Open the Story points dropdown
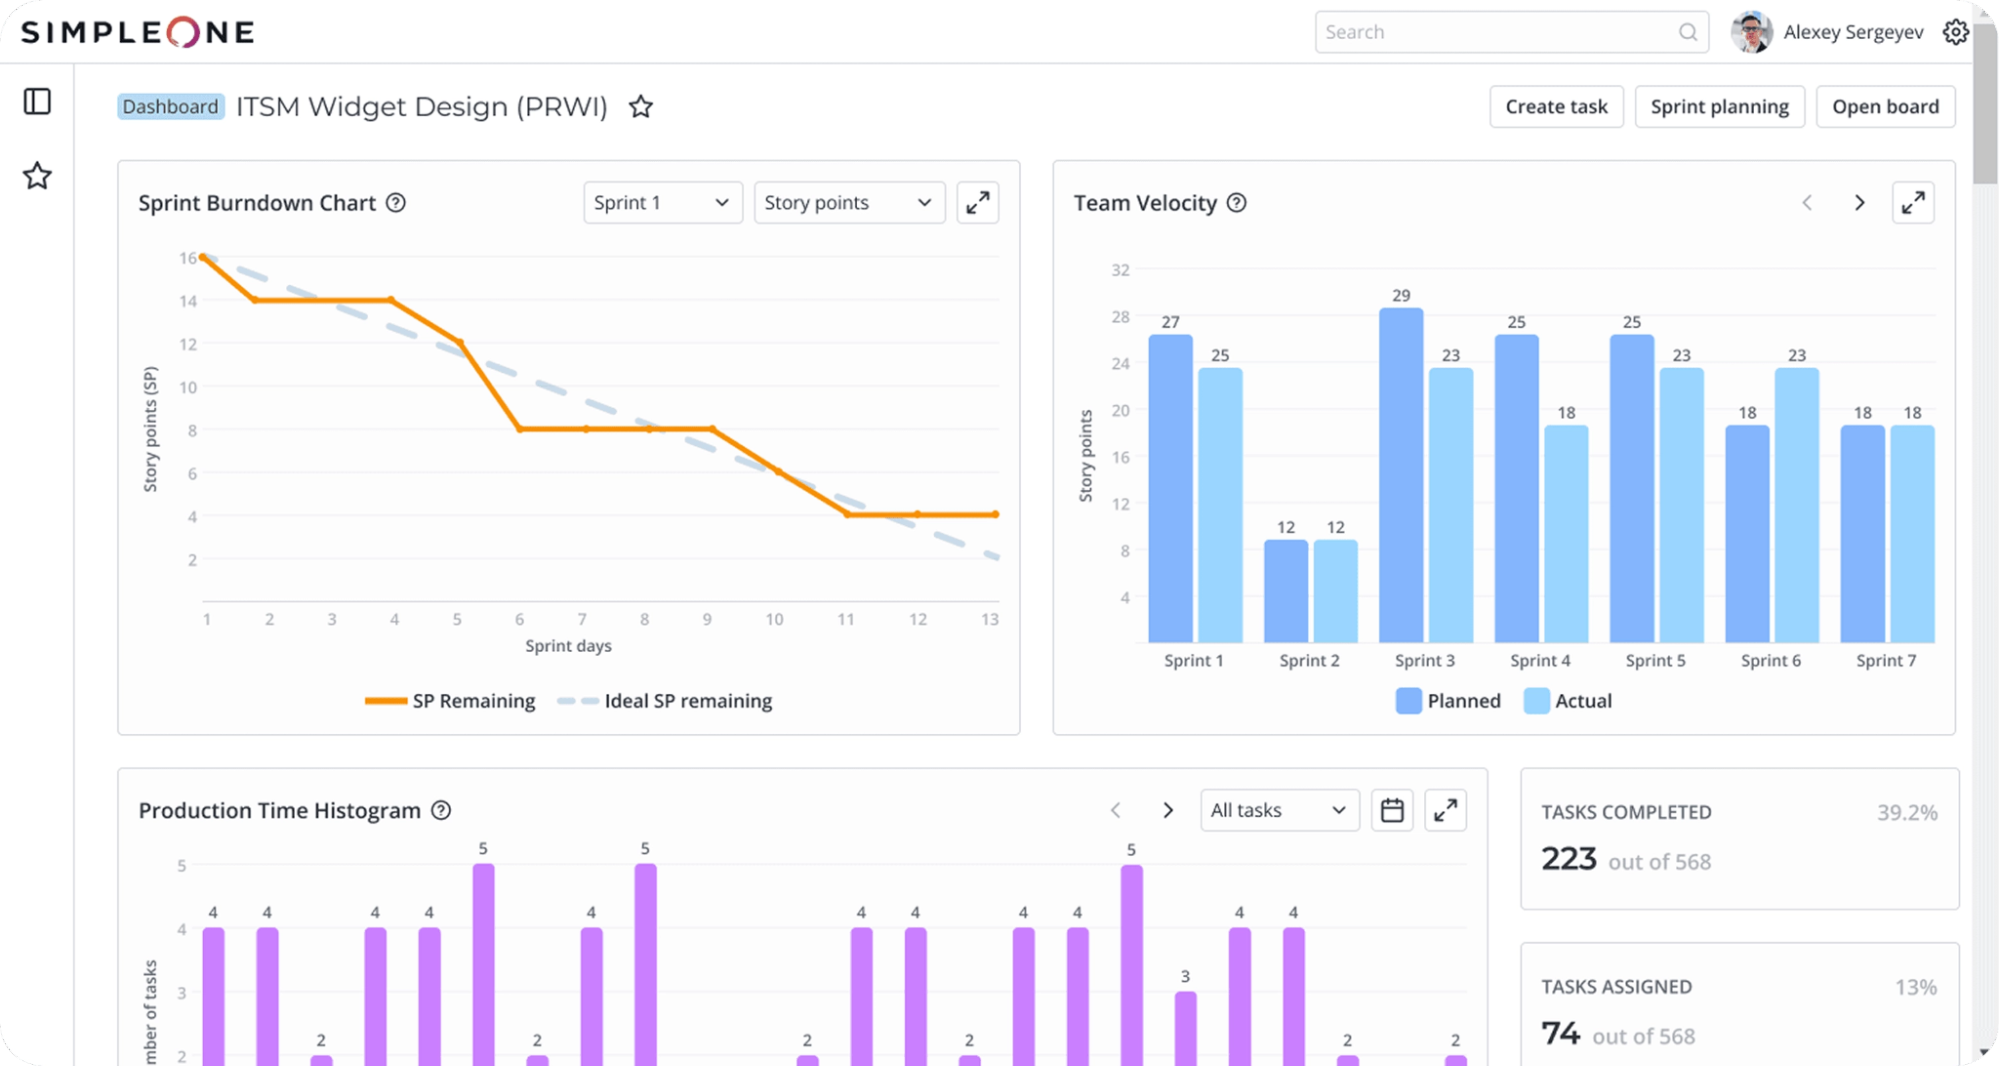Image resolution: width=1999 pixels, height=1066 pixels. 849,203
